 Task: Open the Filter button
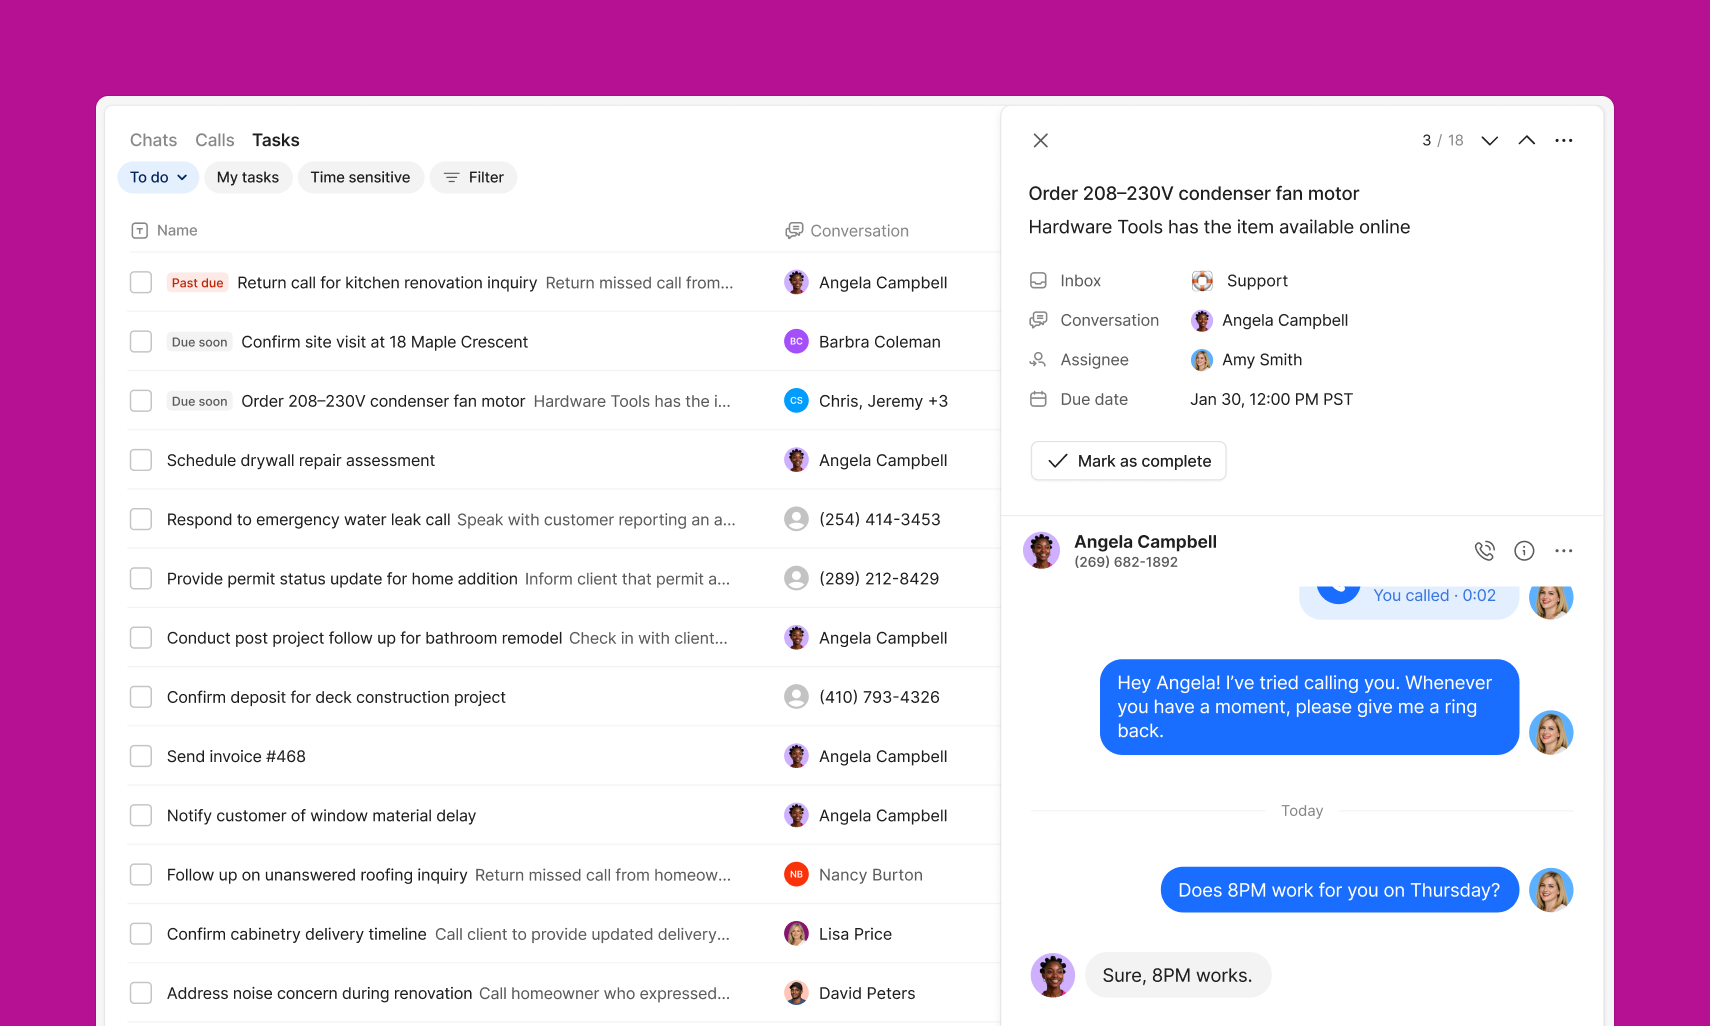pos(473,177)
